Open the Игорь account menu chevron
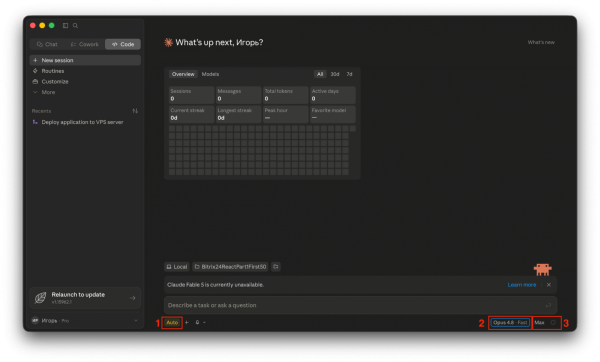 click(135, 321)
